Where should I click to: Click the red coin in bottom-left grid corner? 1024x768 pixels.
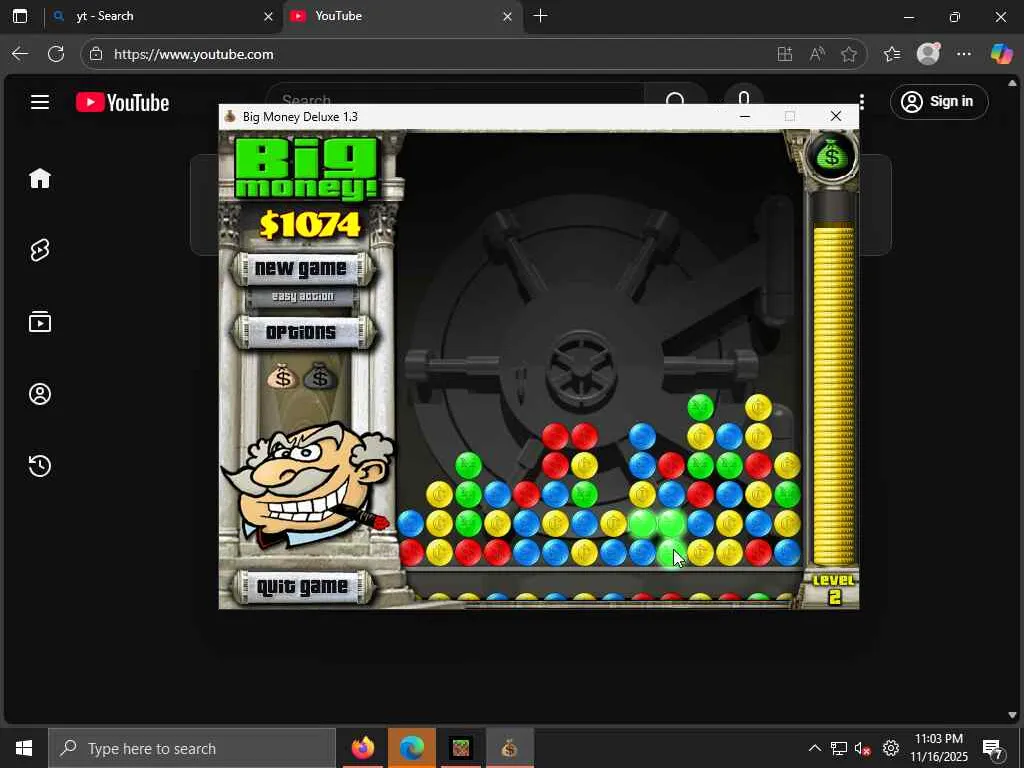tap(411, 552)
